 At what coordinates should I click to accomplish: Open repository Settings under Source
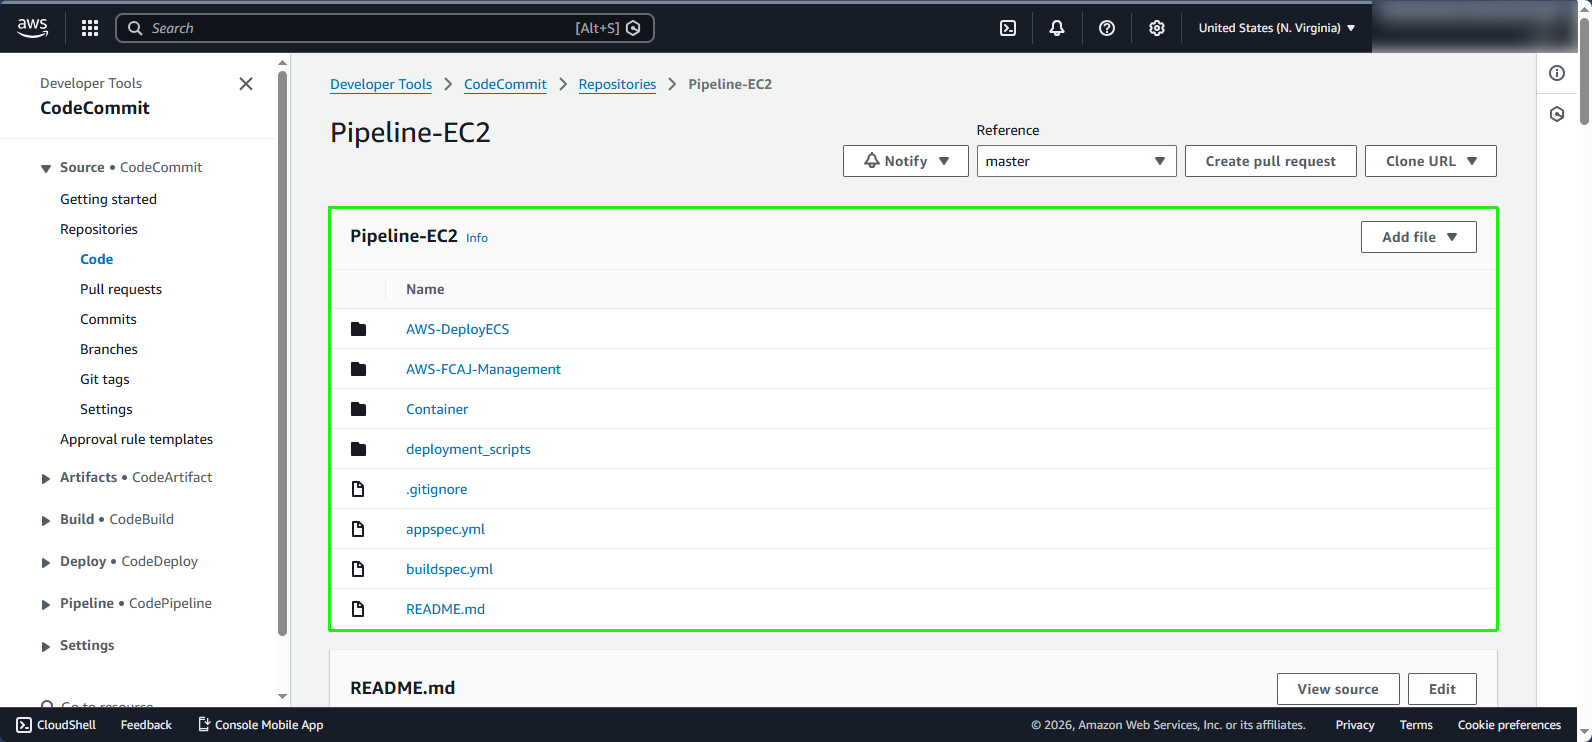click(x=106, y=409)
